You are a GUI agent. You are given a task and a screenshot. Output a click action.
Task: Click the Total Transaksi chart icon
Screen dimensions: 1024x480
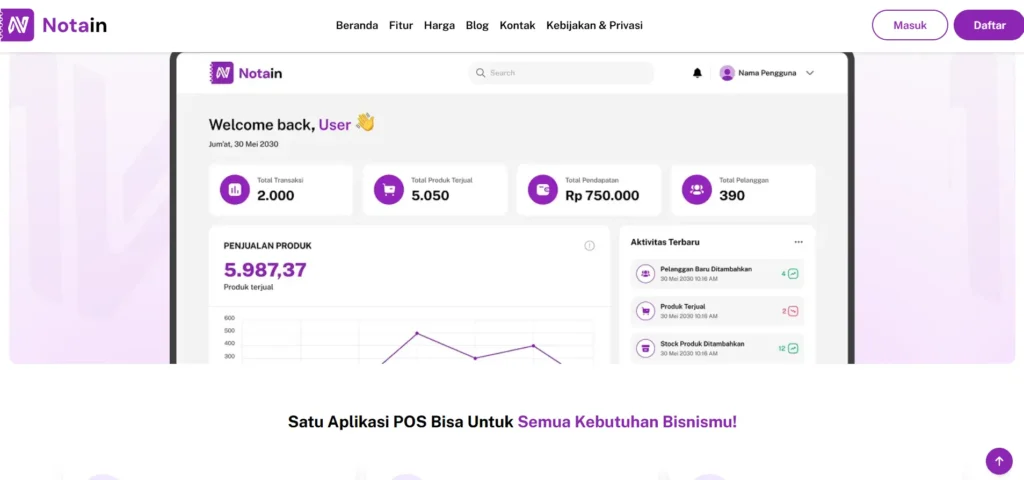[x=235, y=189]
